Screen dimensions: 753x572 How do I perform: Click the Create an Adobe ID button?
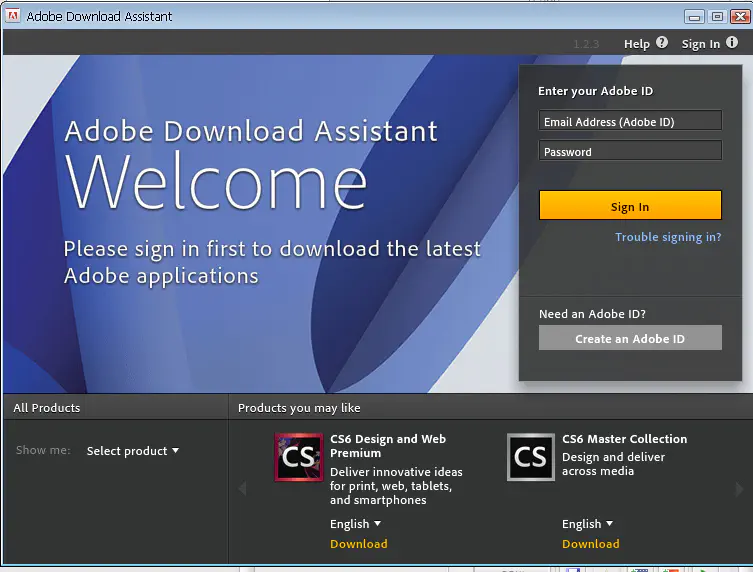pyautogui.click(x=630, y=339)
